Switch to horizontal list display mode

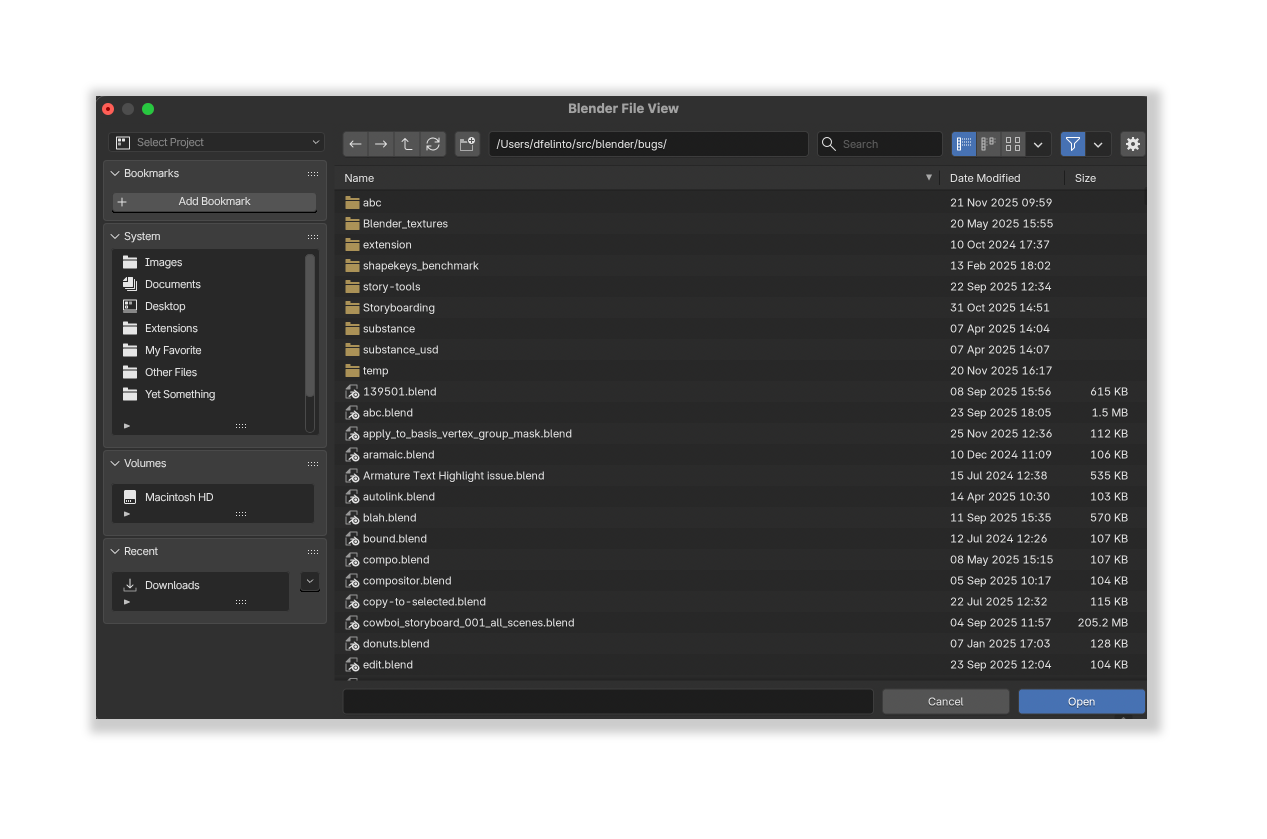(x=989, y=144)
